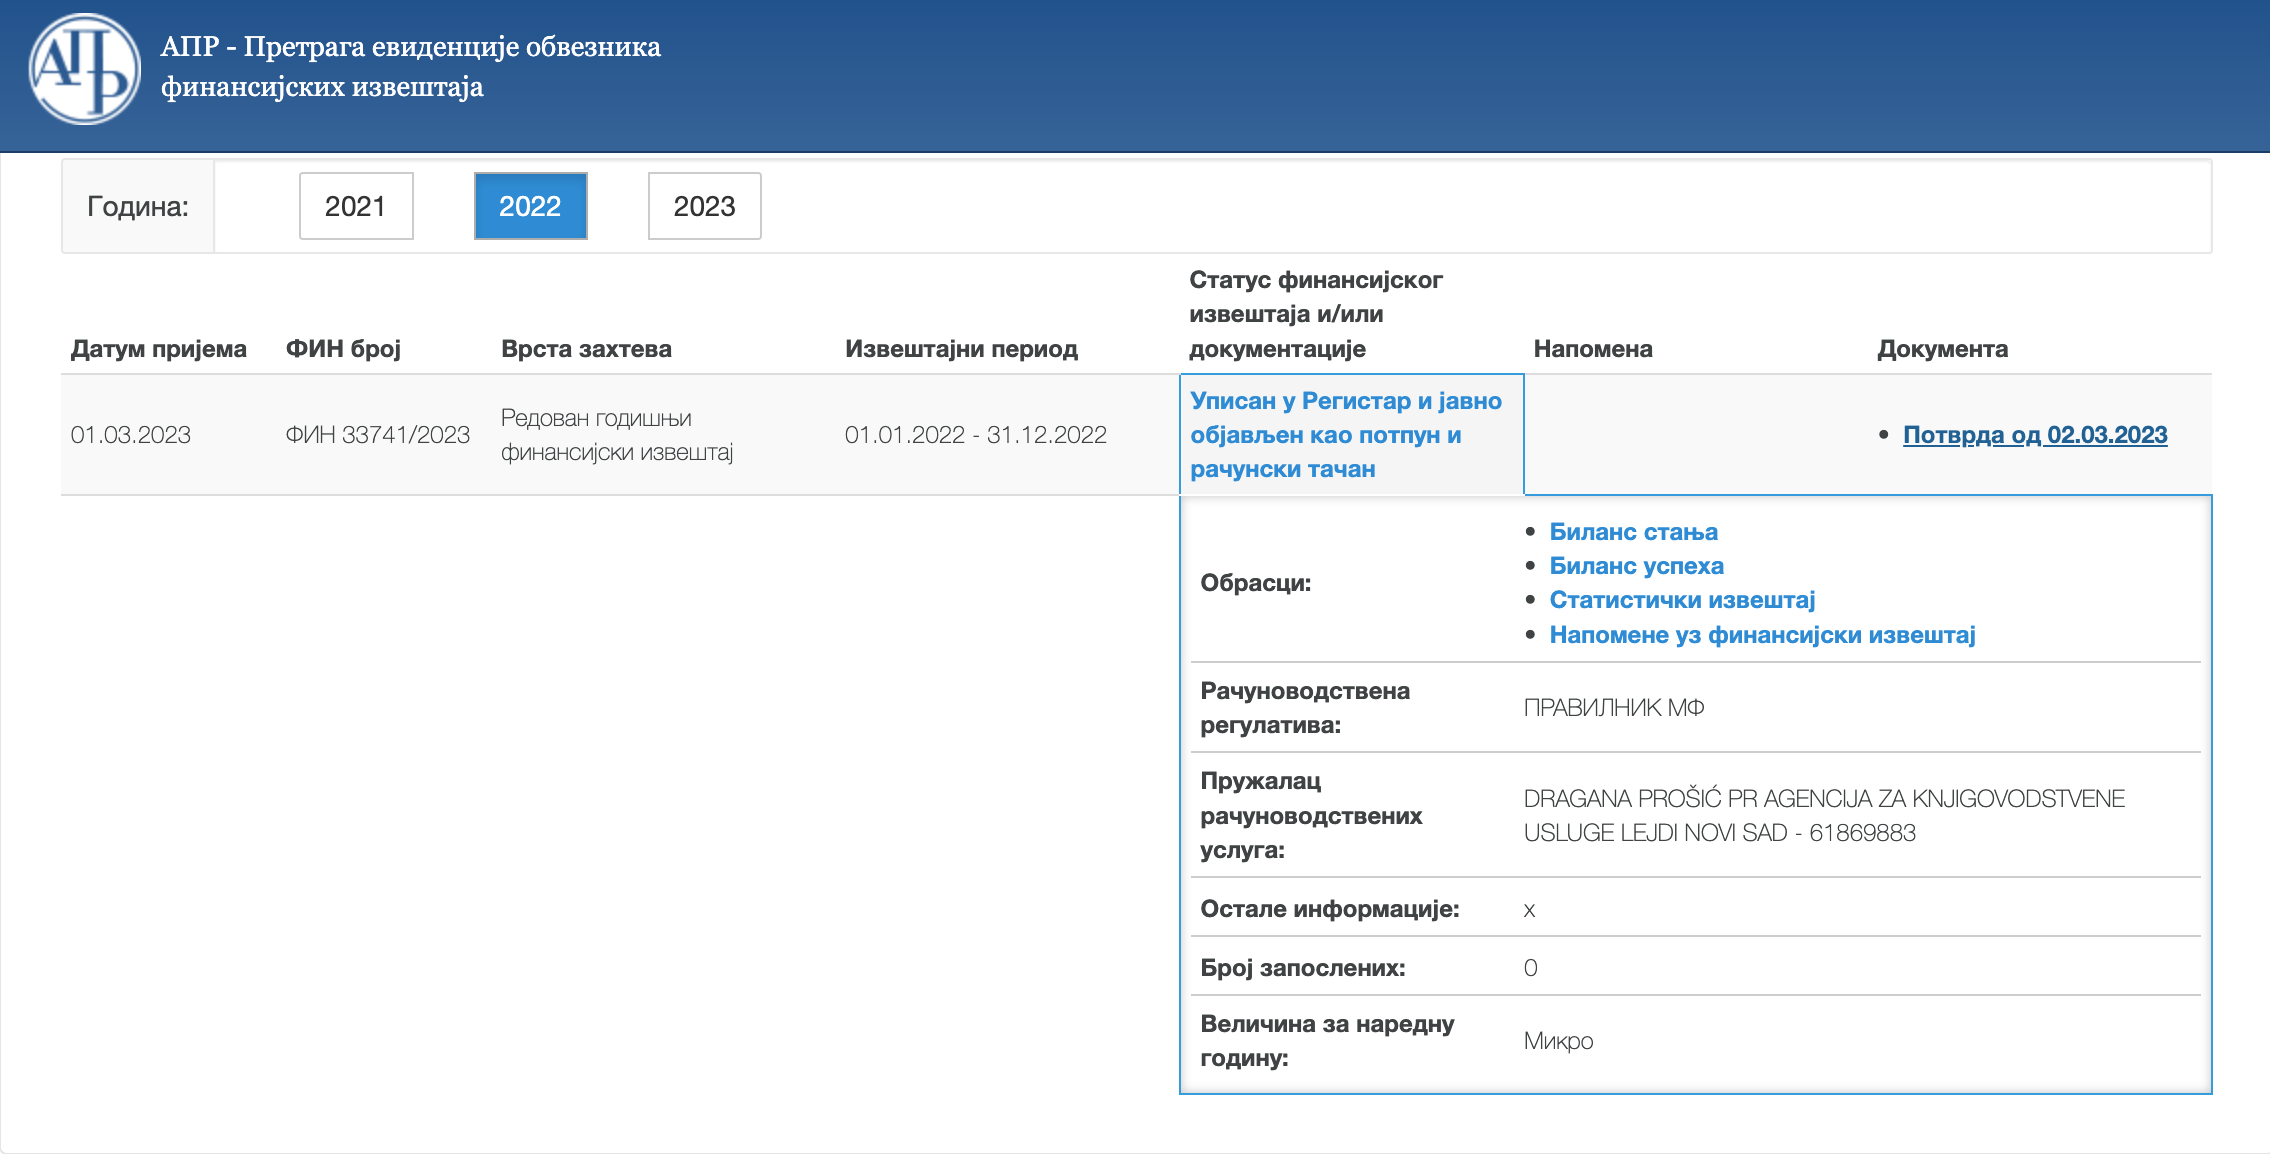Open the Статистички извештај form
2270x1154 pixels.
1682,600
